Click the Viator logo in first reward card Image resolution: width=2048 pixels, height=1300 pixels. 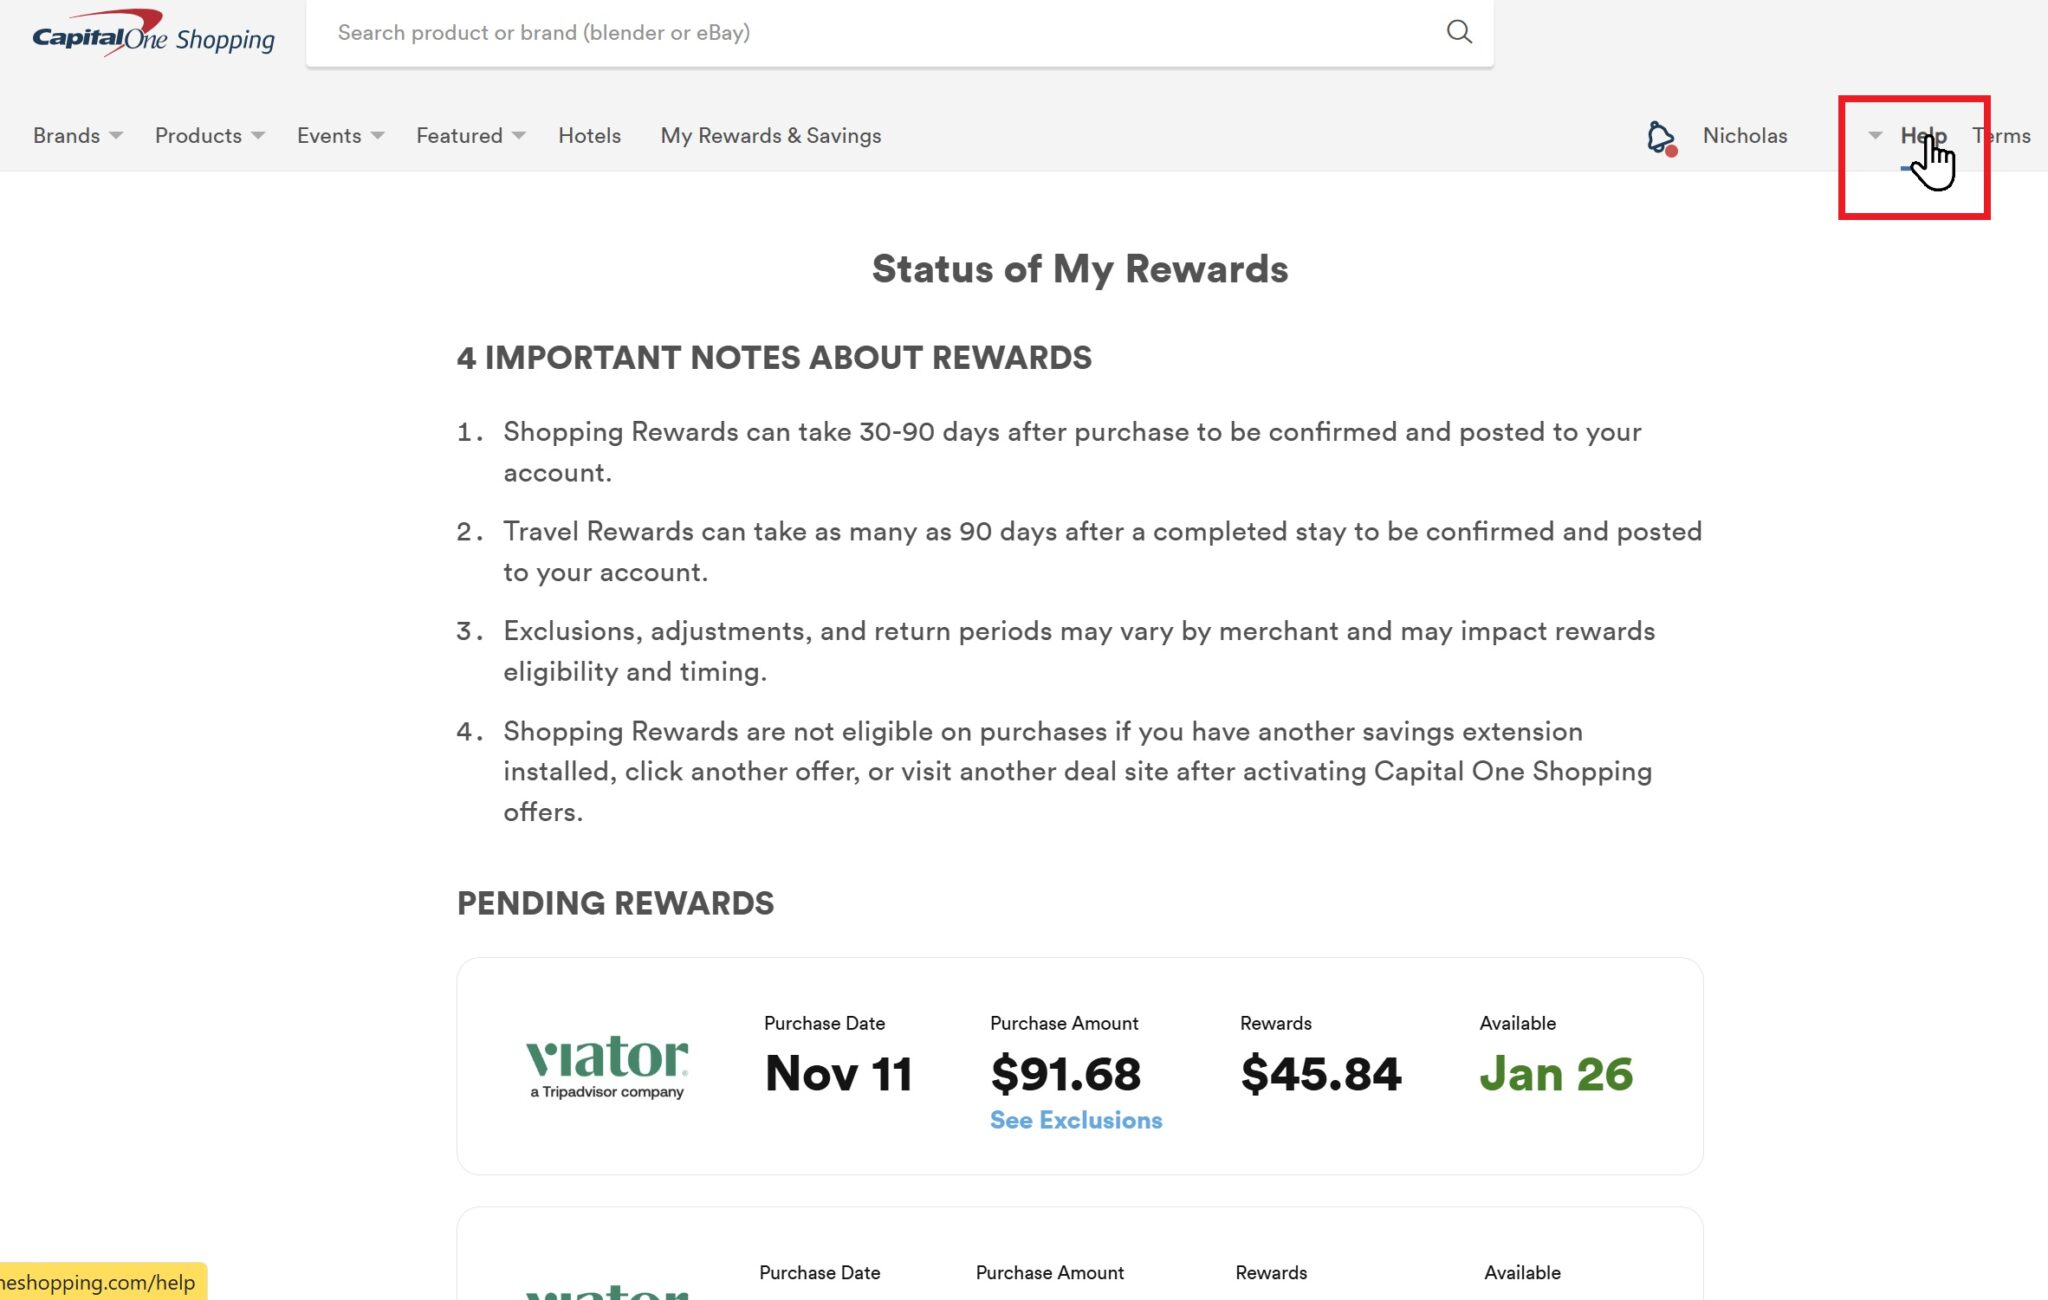pyautogui.click(x=607, y=1066)
